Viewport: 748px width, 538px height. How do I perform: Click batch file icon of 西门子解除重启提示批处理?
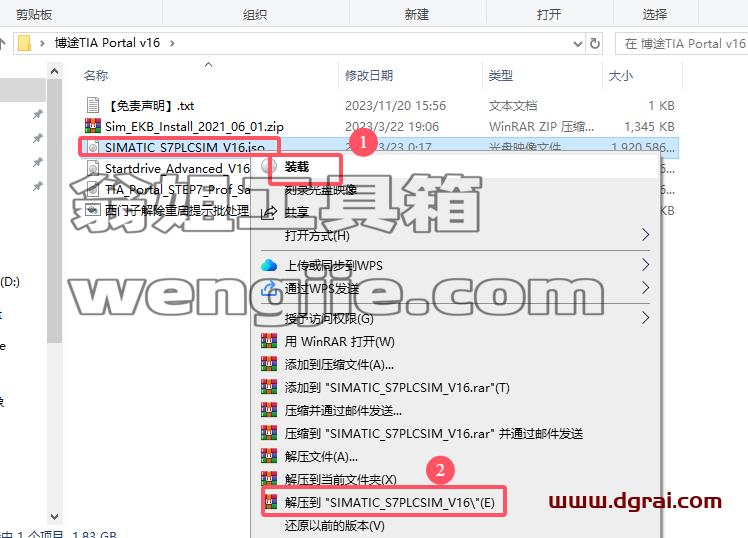pyautogui.click(x=93, y=210)
